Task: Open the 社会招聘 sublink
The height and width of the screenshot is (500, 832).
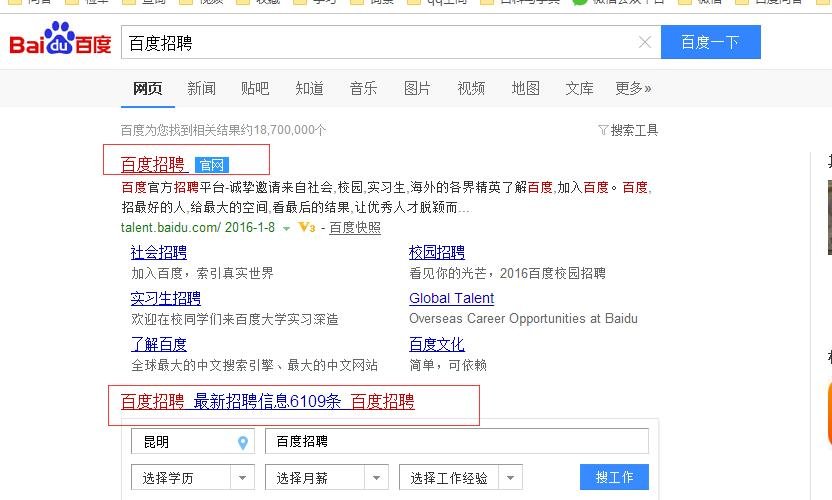Action: pos(159,253)
